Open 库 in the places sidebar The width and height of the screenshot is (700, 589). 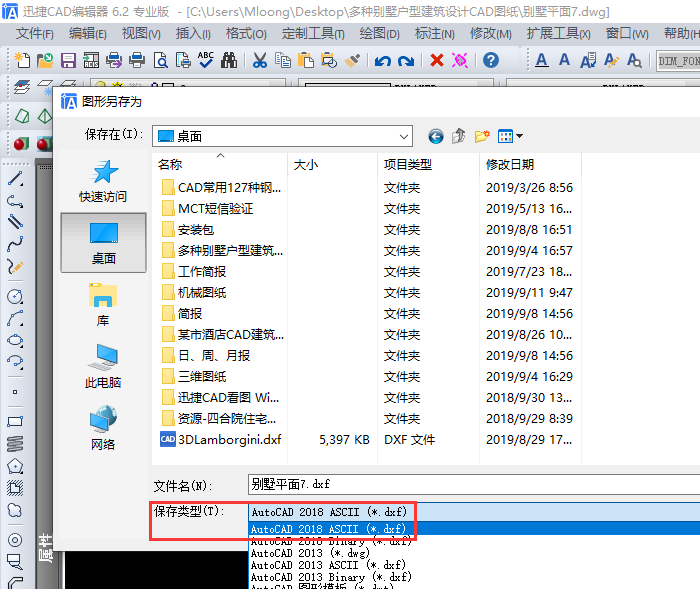(x=103, y=305)
